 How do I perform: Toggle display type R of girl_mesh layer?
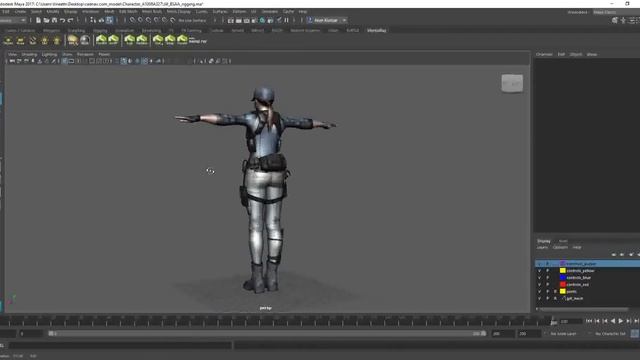tap(555, 298)
